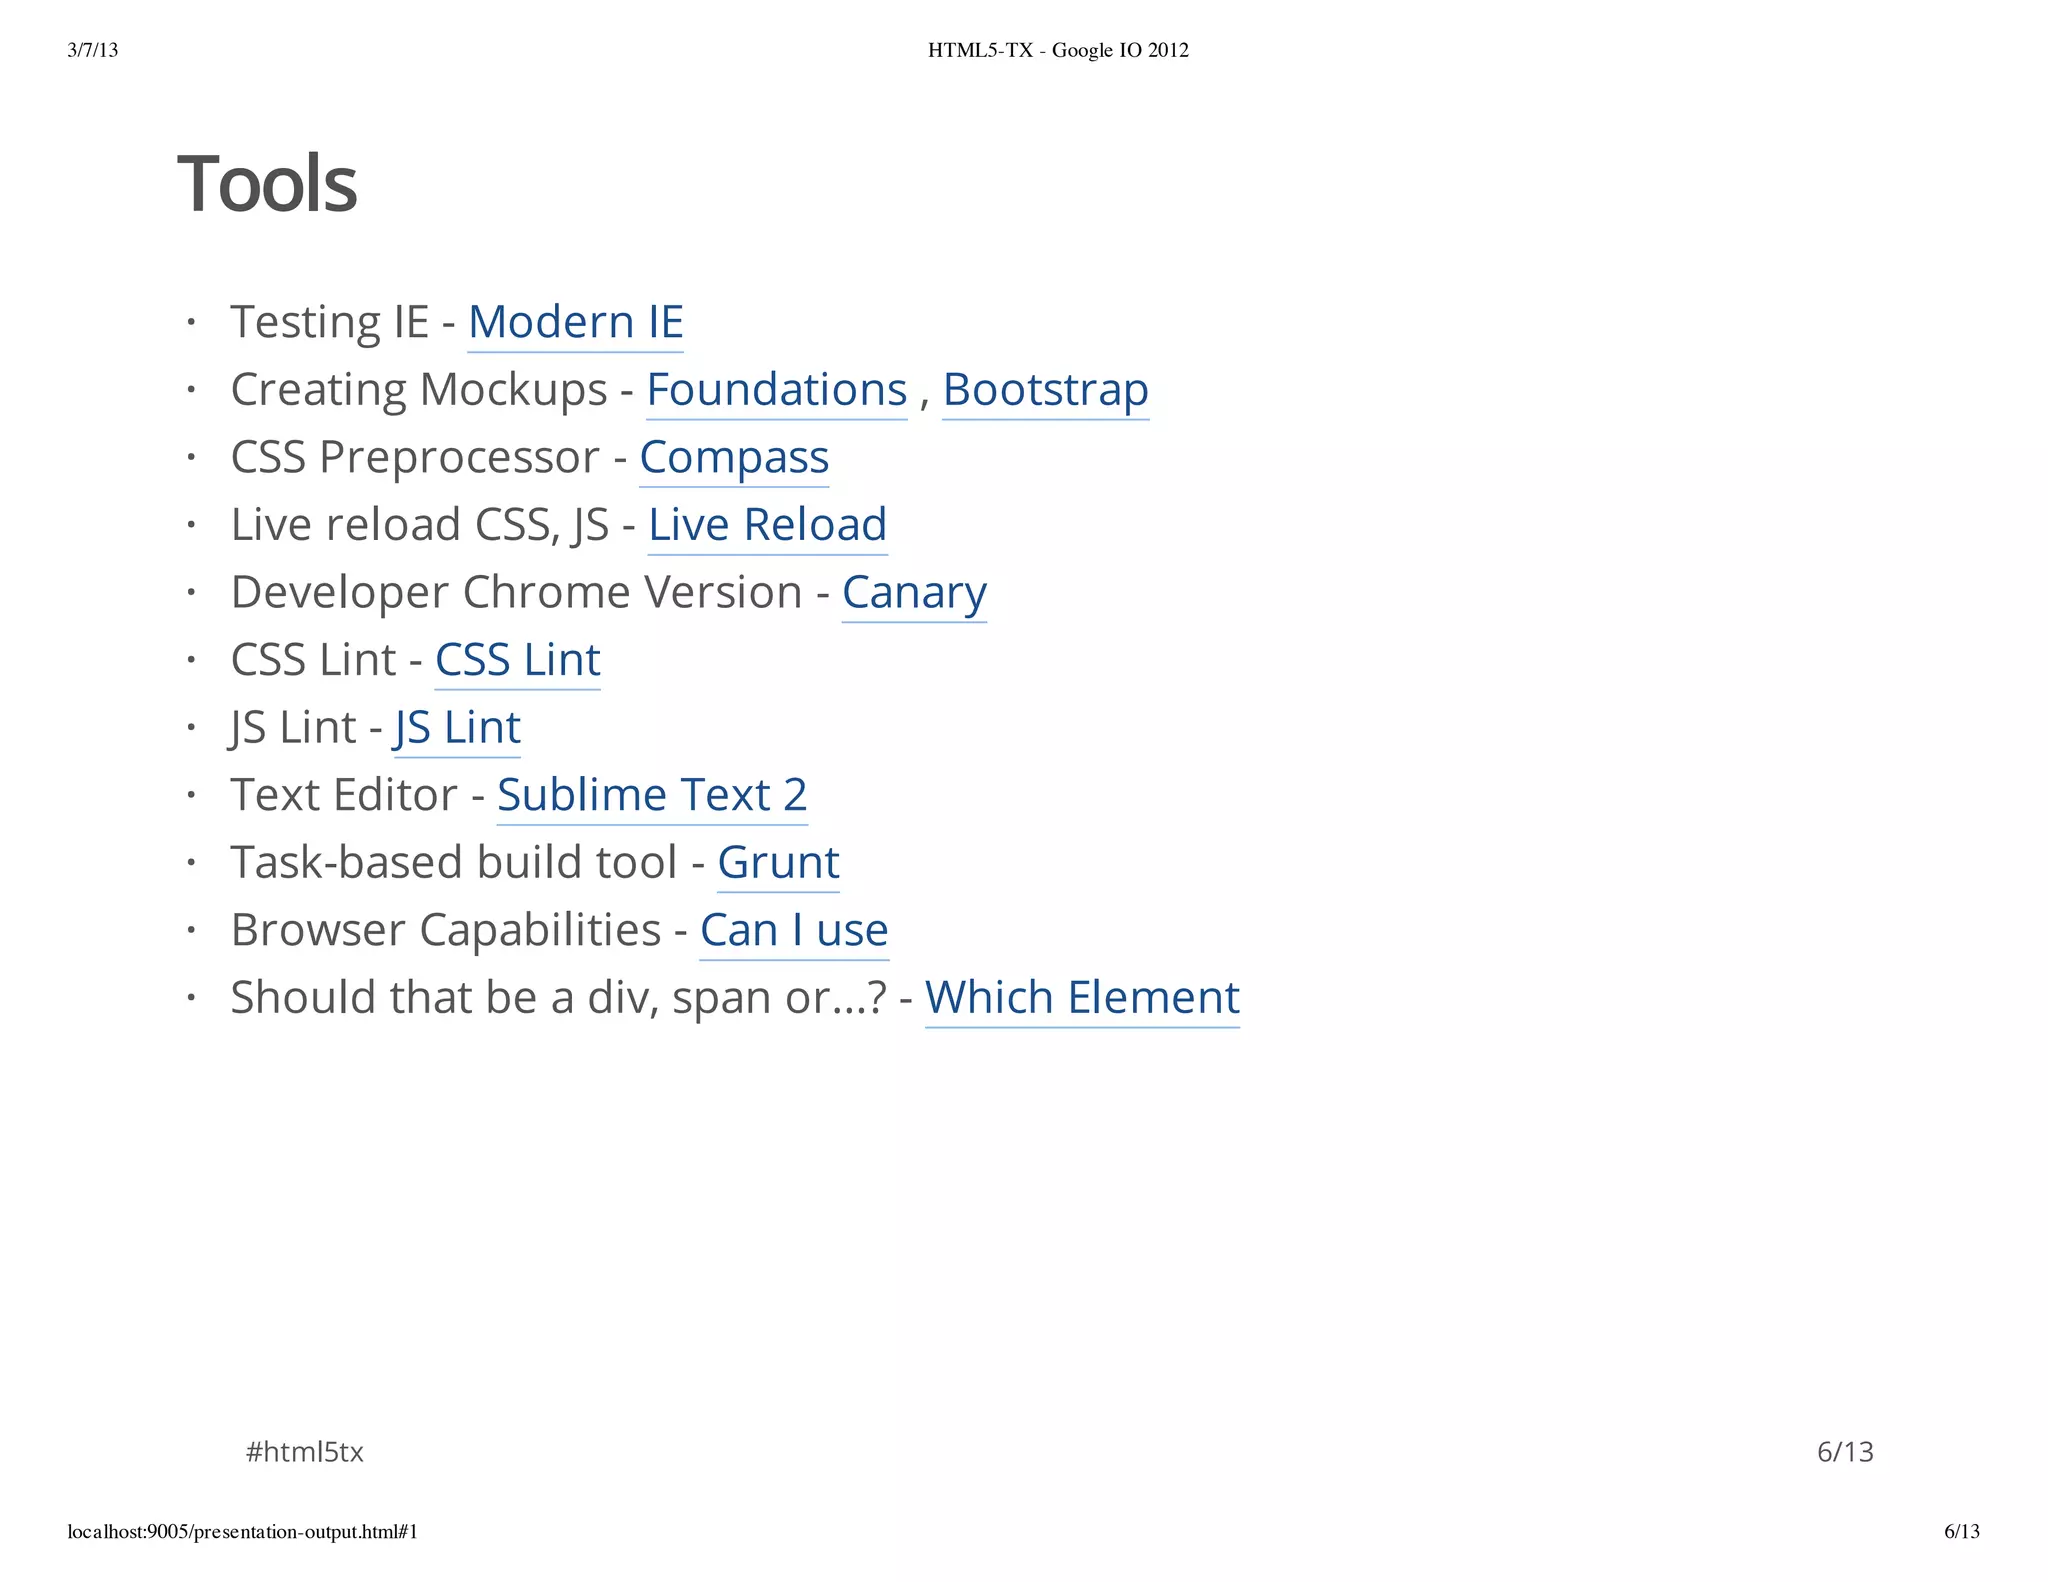Click the Testing IE bullet text

pyautogui.click(x=328, y=322)
